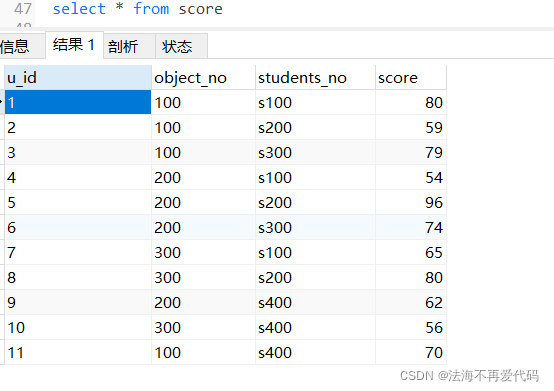
Task: Click score 74 in row 6
Action: tap(411, 227)
